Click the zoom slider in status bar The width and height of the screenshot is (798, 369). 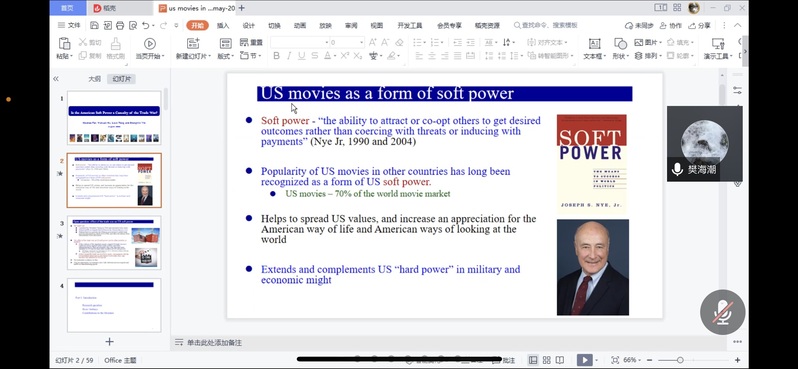pyautogui.click(x=679, y=360)
